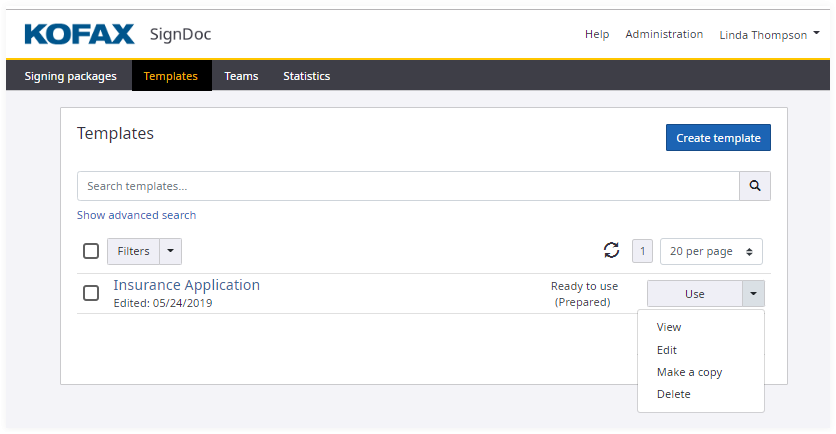Choose Make a copy menu entry
Image resolution: width=836 pixels, height=434 pixels.
pyautogui.click(x=689, y=372)
